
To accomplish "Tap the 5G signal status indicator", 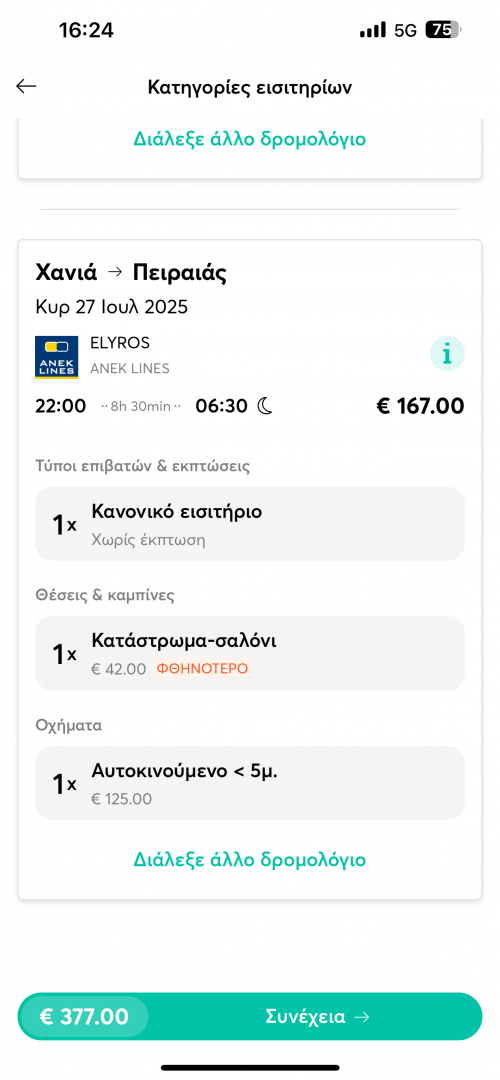I will pos(406,30).
